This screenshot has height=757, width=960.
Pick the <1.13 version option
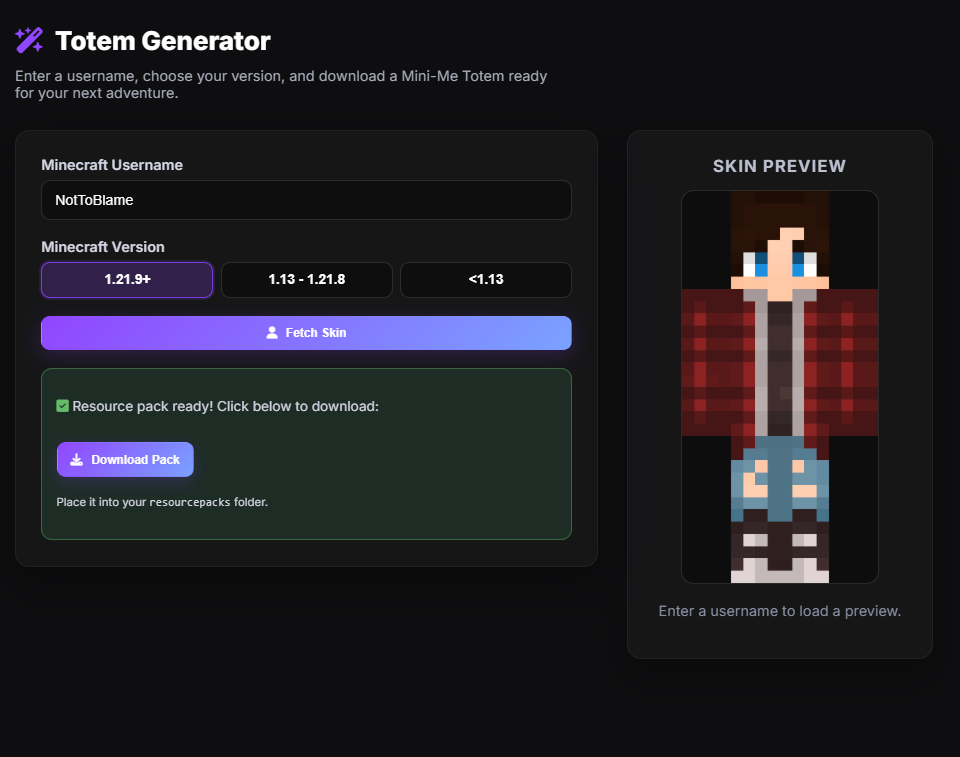point(486,280)
